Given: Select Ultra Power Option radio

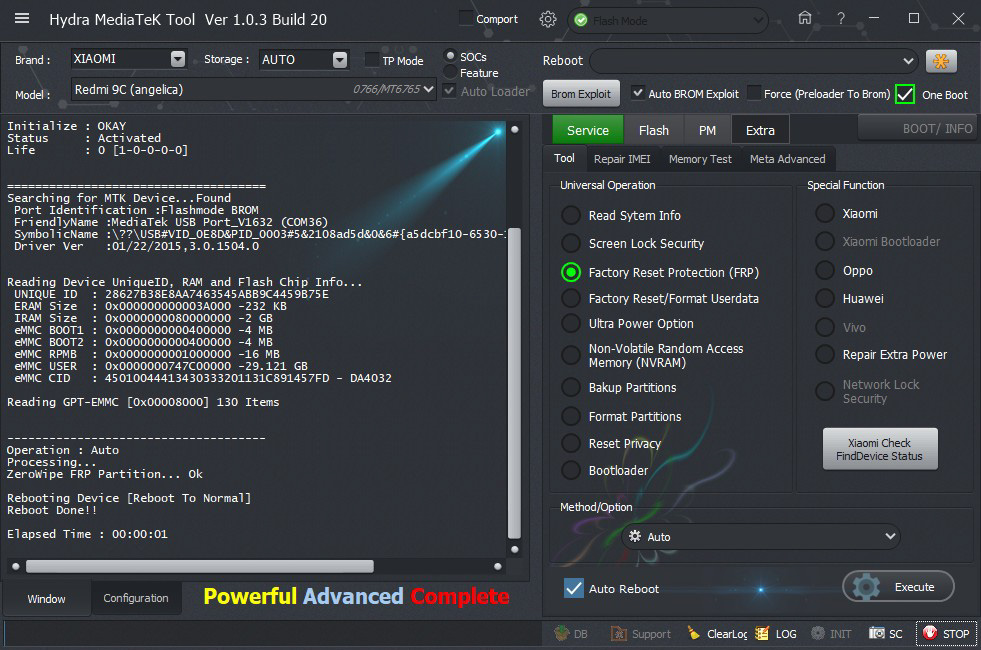Looking at the screenshot, I should coord(571,323).
